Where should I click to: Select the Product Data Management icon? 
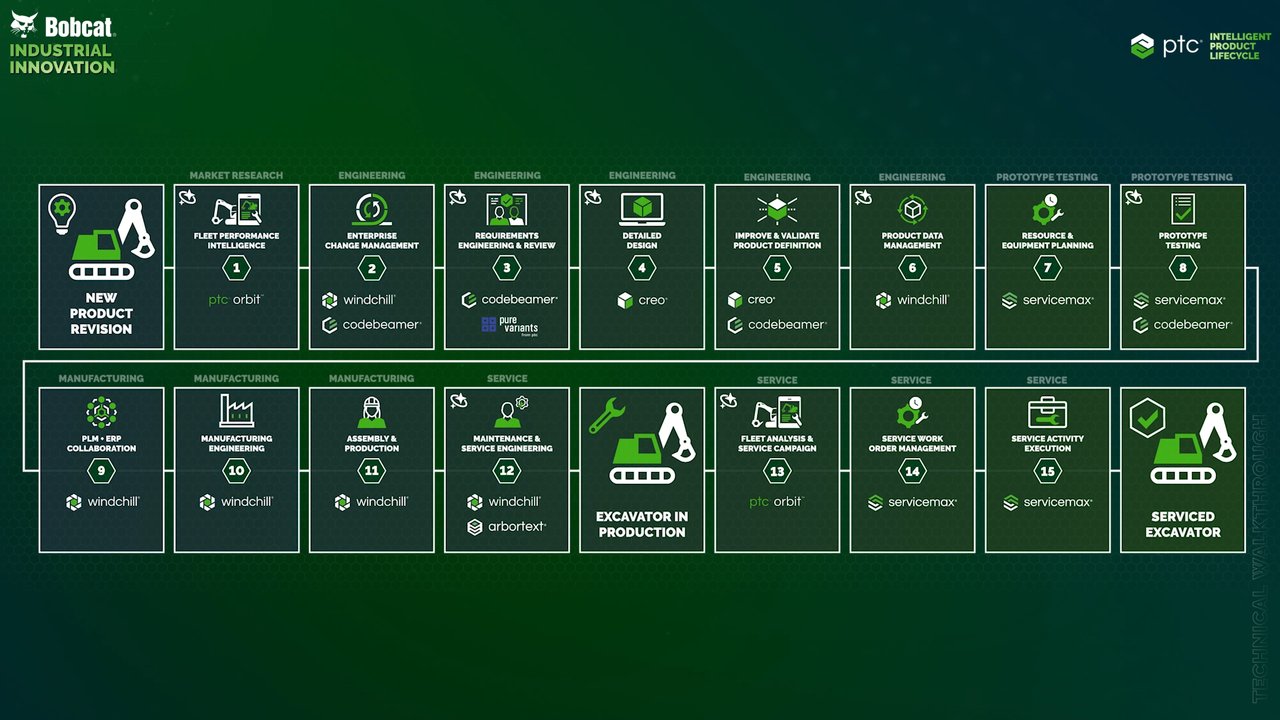pyautogui.click(x=912, y=209)
